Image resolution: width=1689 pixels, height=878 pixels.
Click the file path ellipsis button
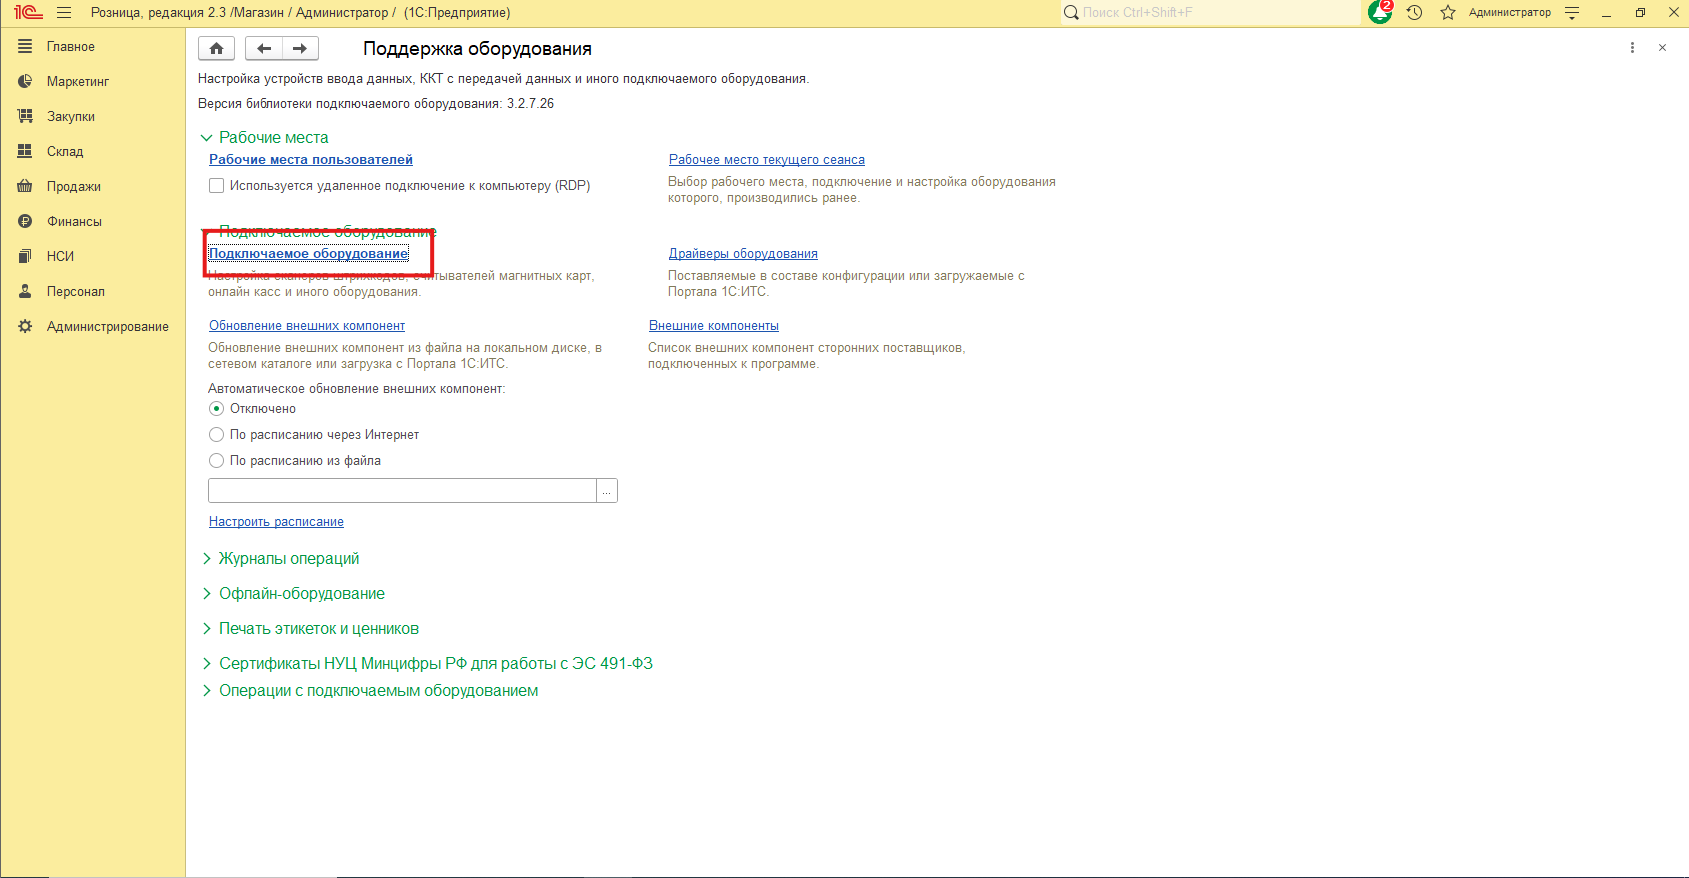(607, 491)
